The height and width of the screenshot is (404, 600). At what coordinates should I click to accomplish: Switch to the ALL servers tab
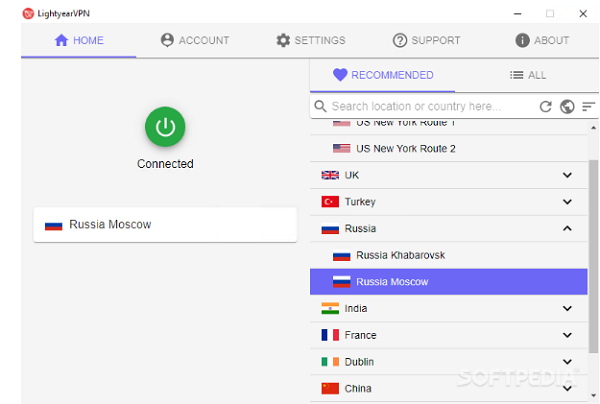(x=527, y=75)
